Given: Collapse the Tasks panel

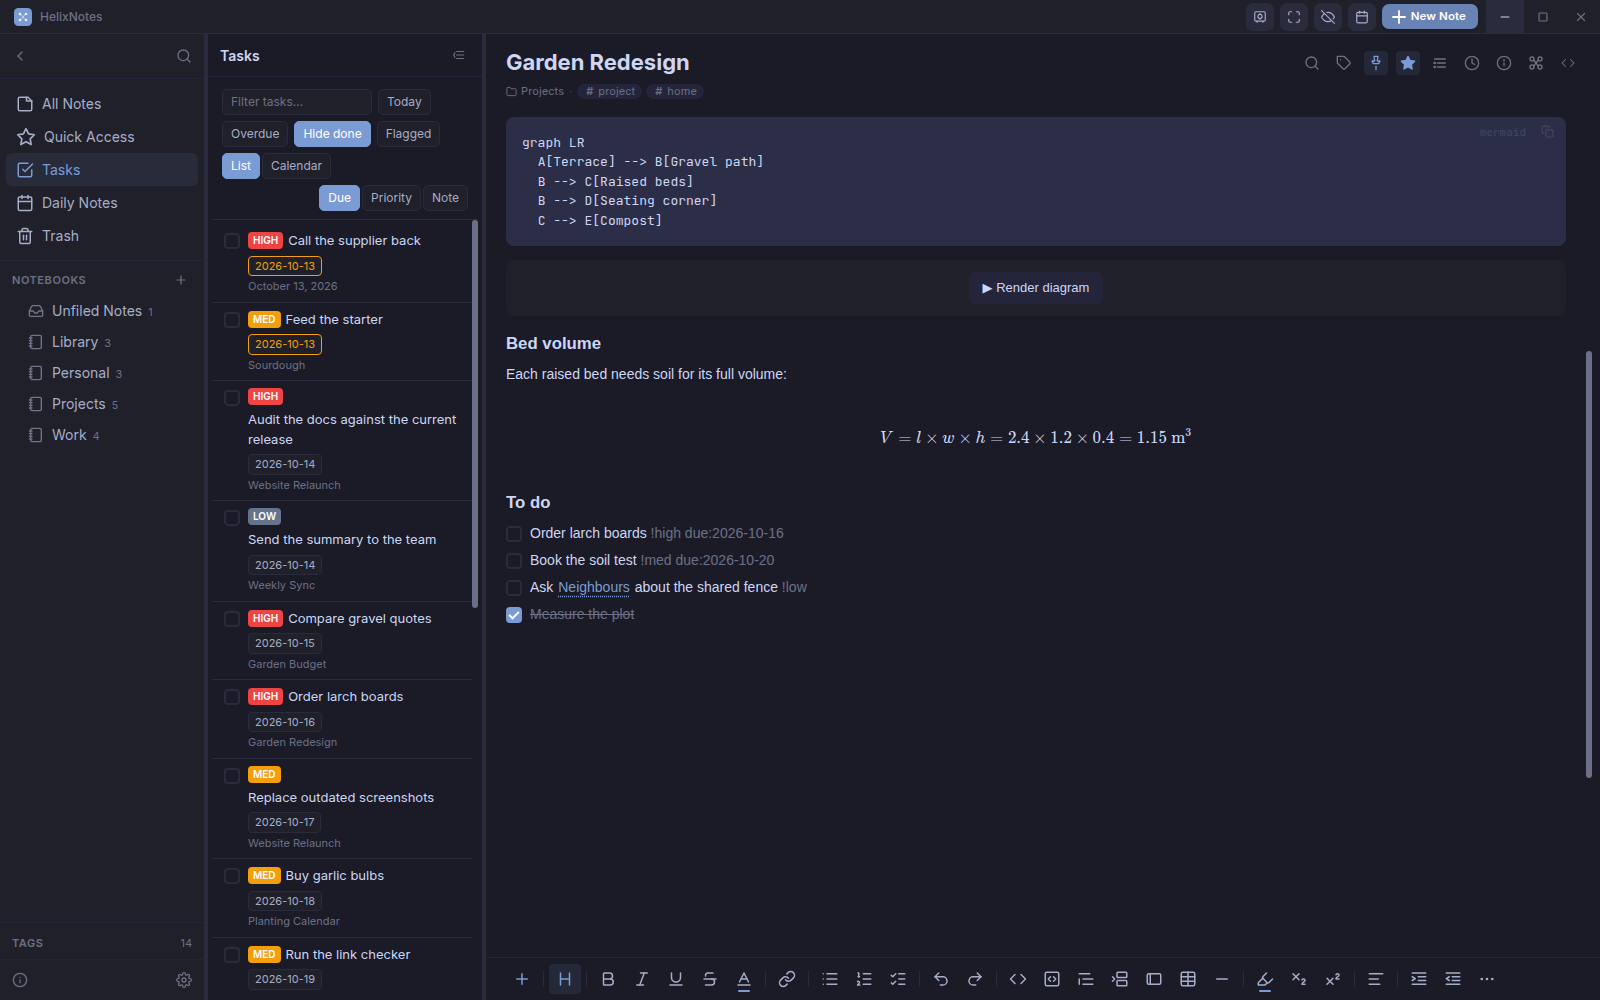Looking at the screenshot, I should point(459,56).
